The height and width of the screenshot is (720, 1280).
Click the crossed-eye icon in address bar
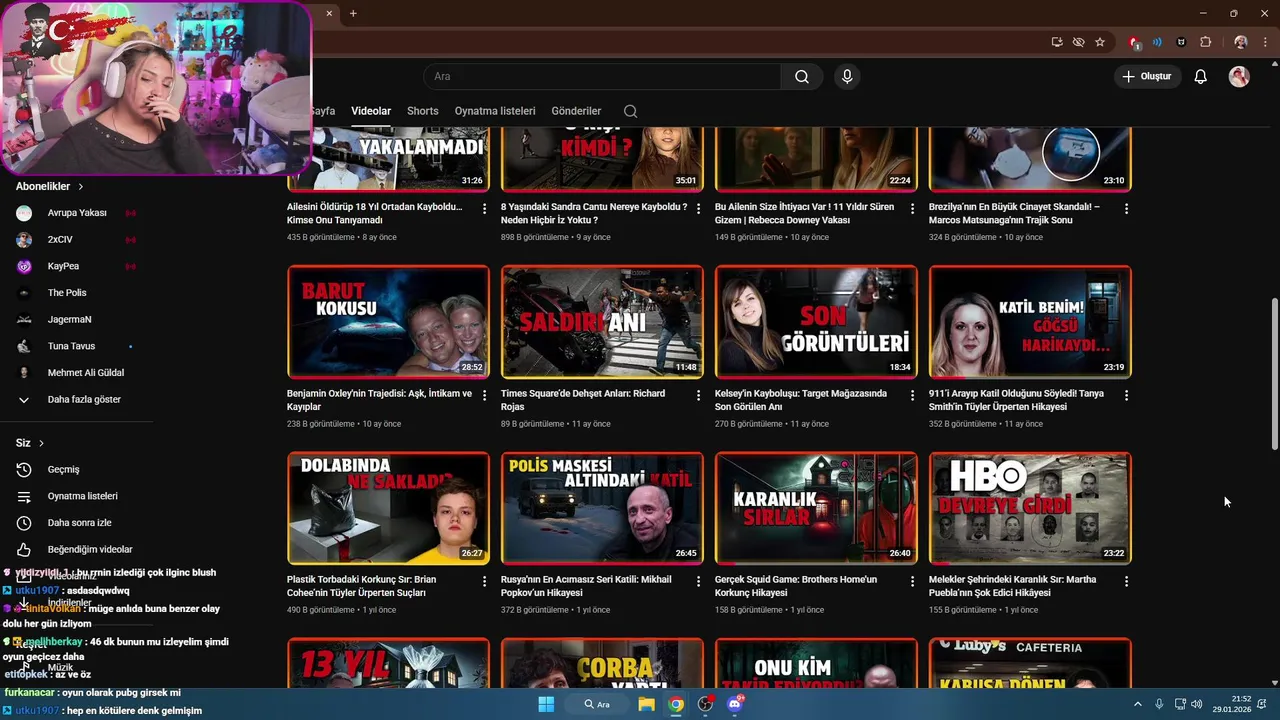click(1078, 42)
